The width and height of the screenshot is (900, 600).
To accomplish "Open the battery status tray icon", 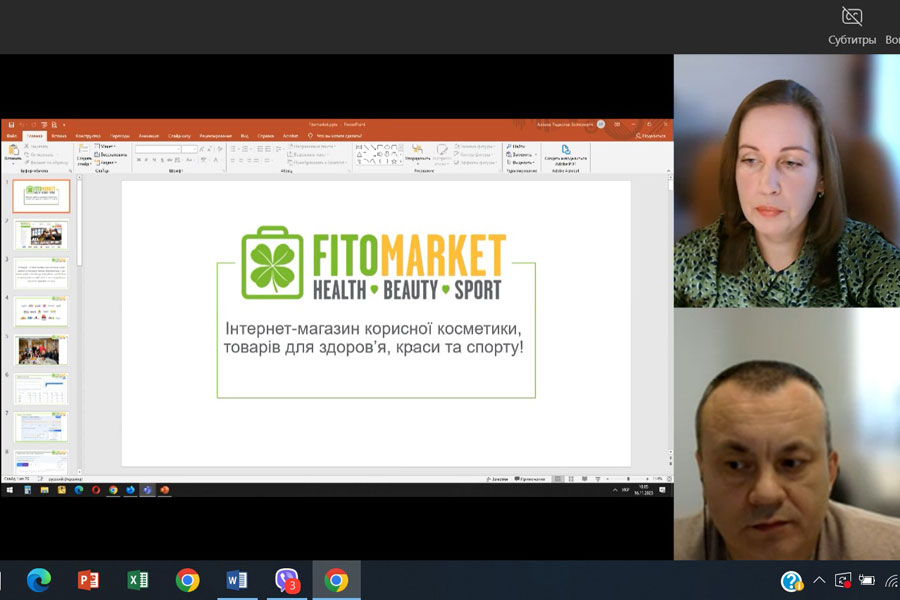I will point(866,580).
